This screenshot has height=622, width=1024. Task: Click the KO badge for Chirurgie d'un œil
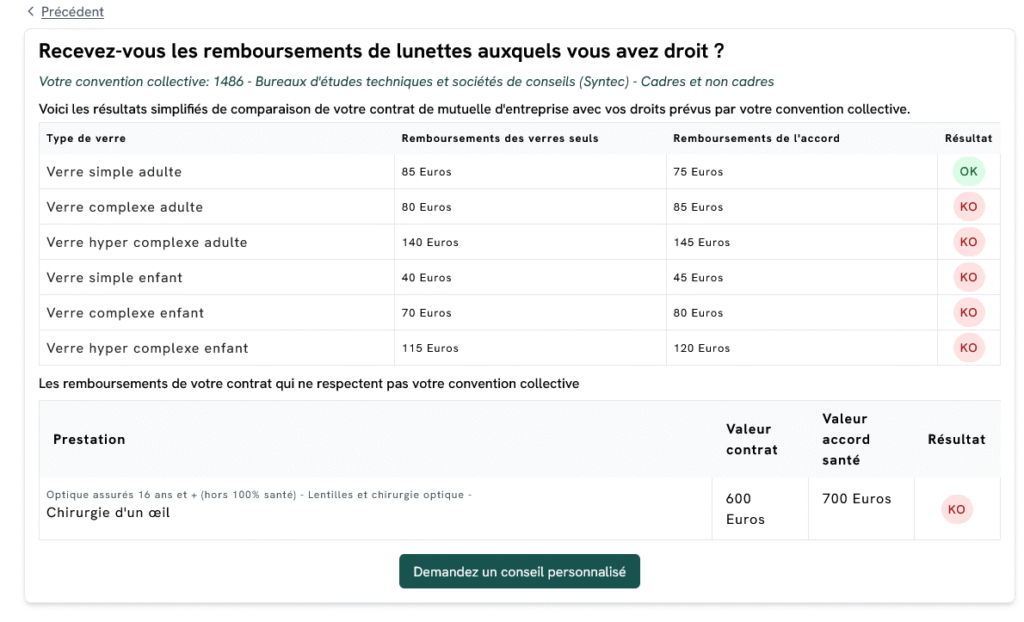pos(956,509)
